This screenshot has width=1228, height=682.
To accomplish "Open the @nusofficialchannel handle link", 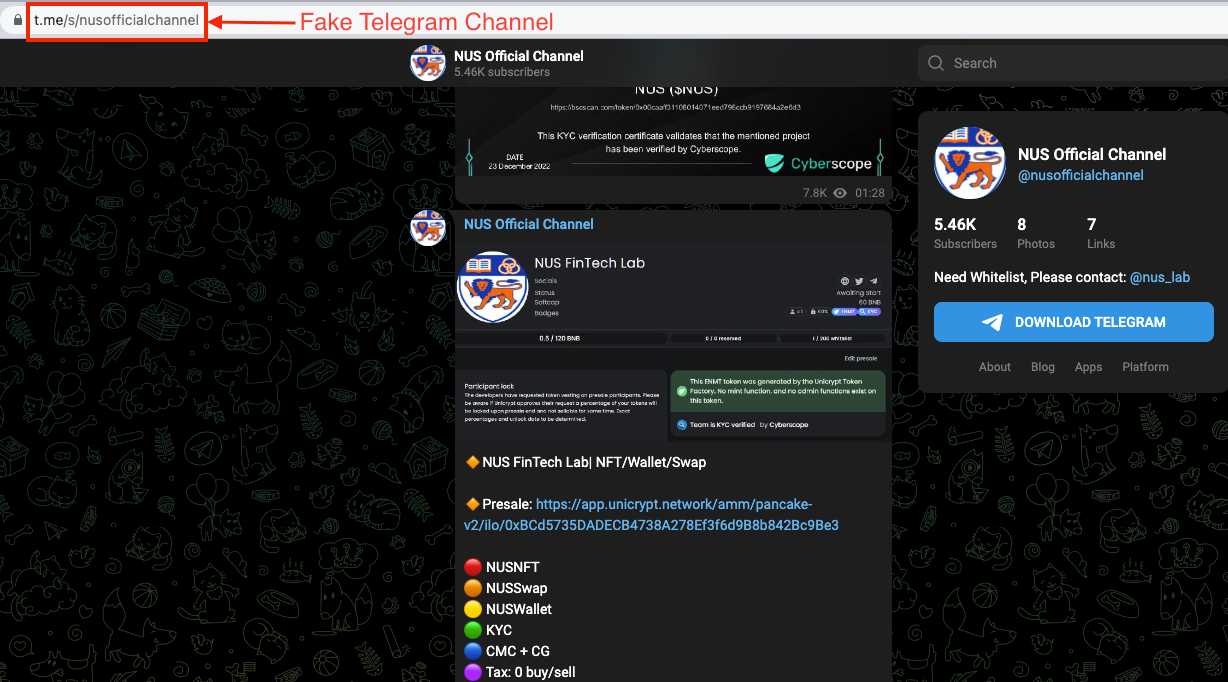I will (x=1080, y=175).
